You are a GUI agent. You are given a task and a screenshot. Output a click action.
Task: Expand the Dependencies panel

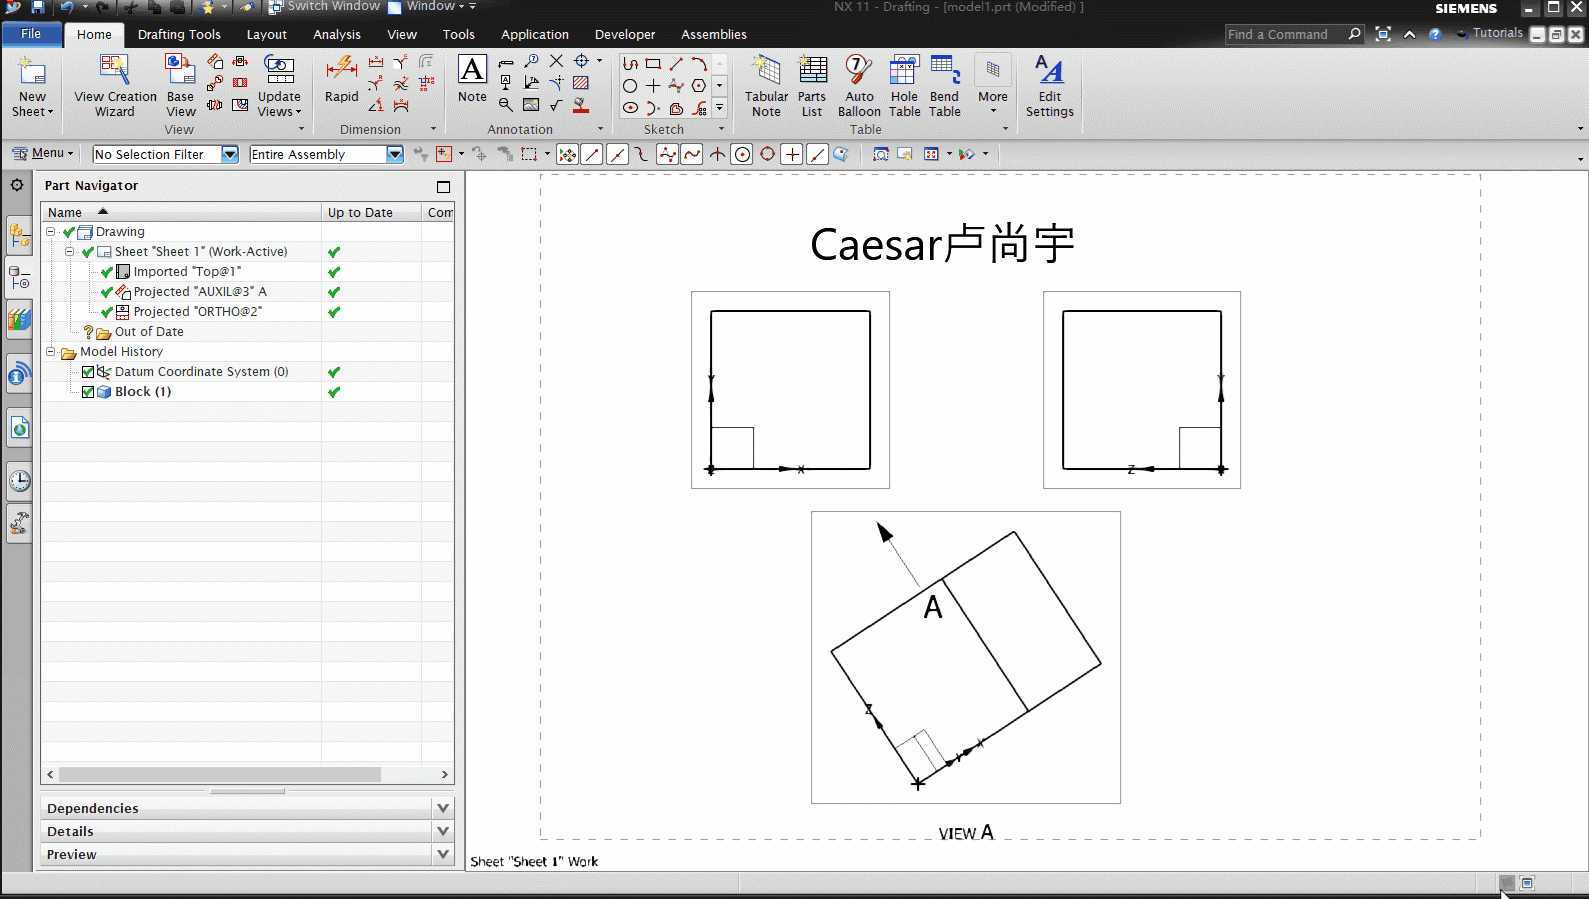(444, 808)
